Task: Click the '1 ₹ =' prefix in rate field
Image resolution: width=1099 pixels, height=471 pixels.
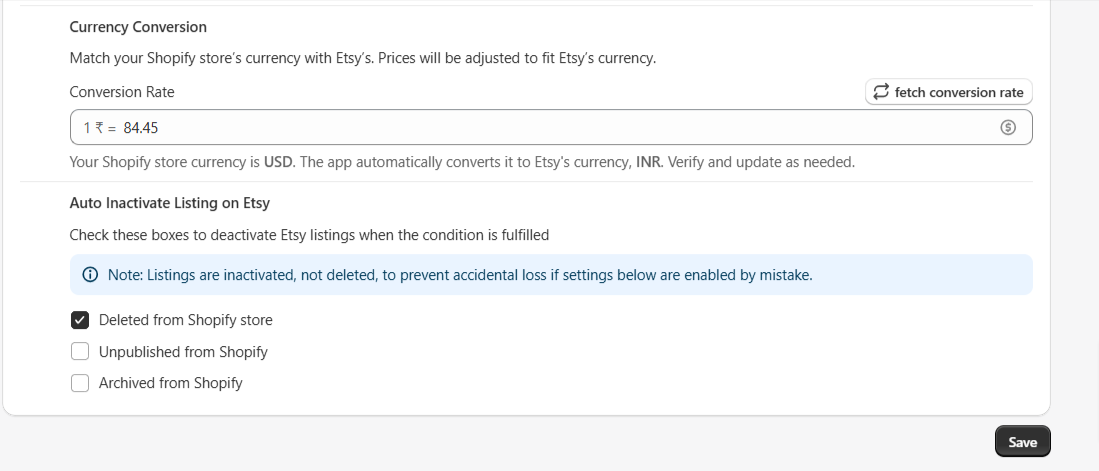Action: pos(100,128)
